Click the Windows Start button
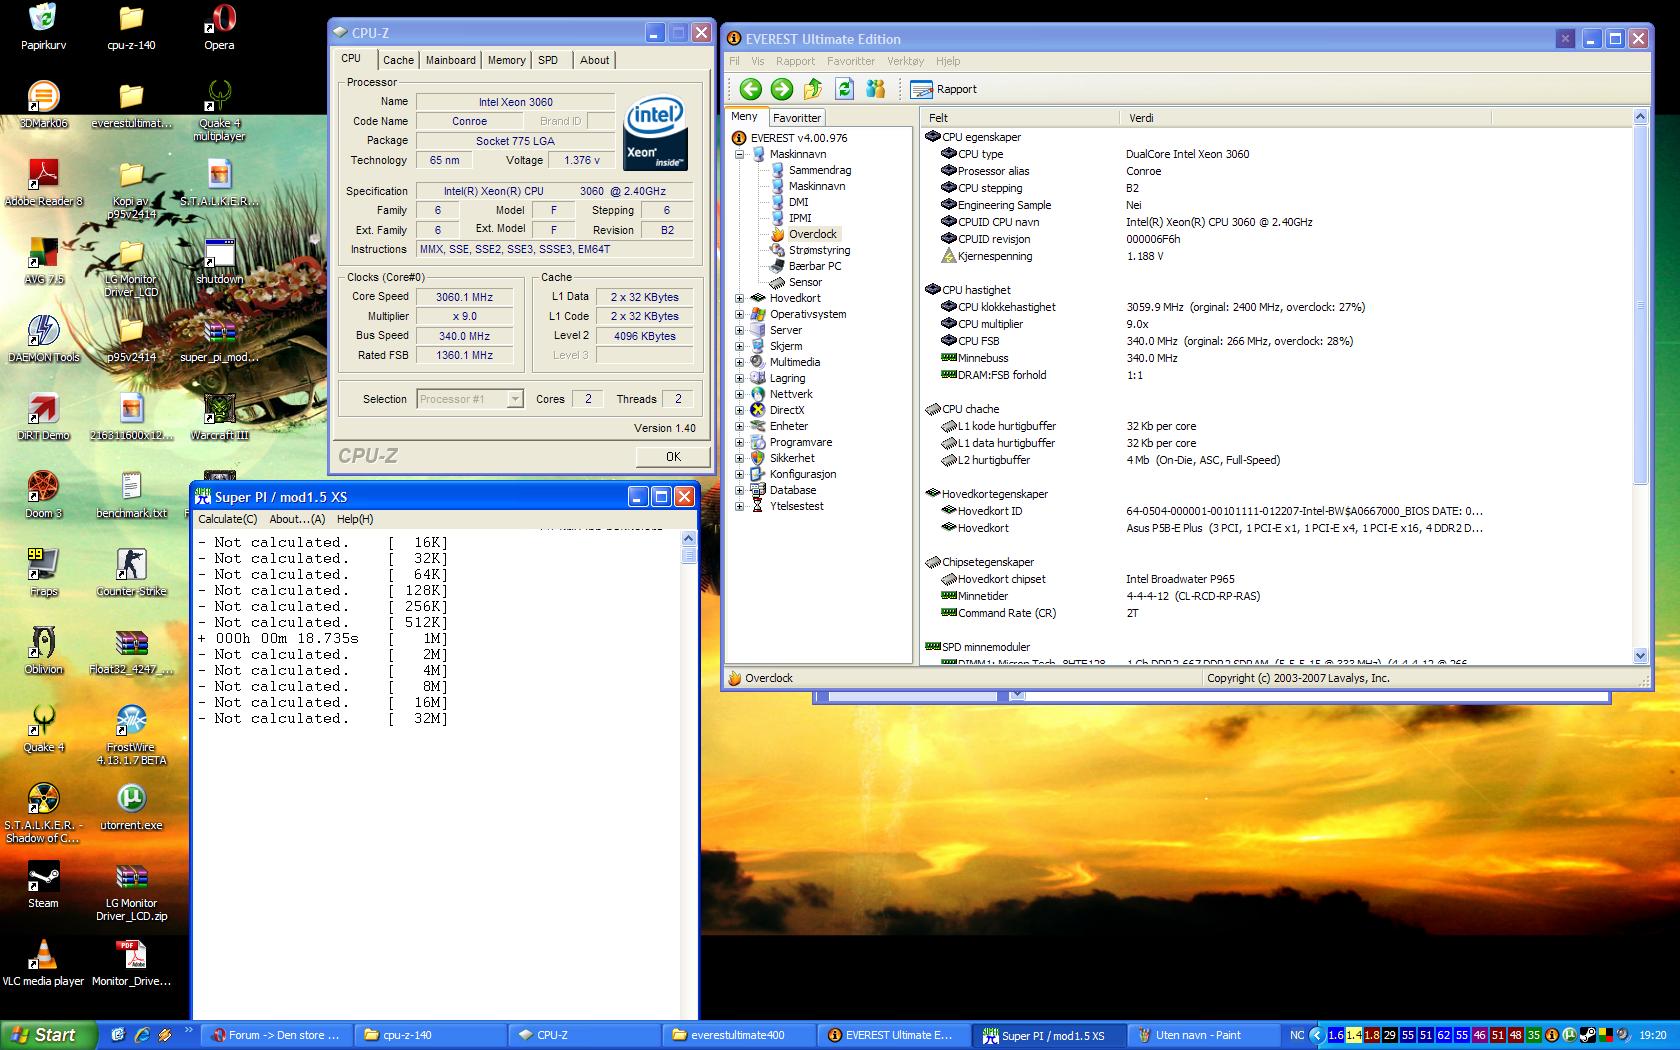1680x1050 pixels. click(48, 1035)
